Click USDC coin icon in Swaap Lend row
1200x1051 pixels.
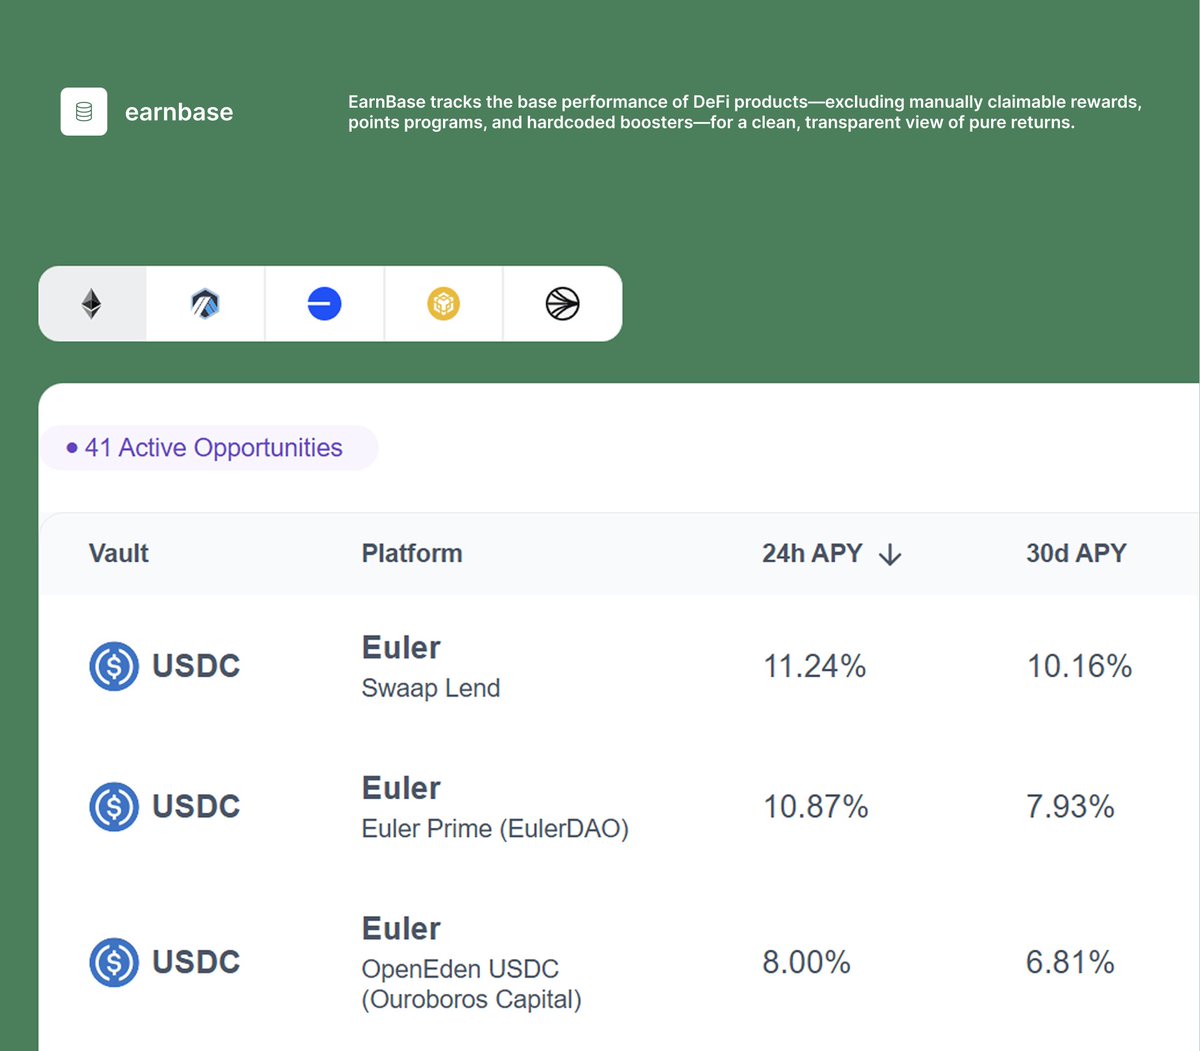point(114,666)
